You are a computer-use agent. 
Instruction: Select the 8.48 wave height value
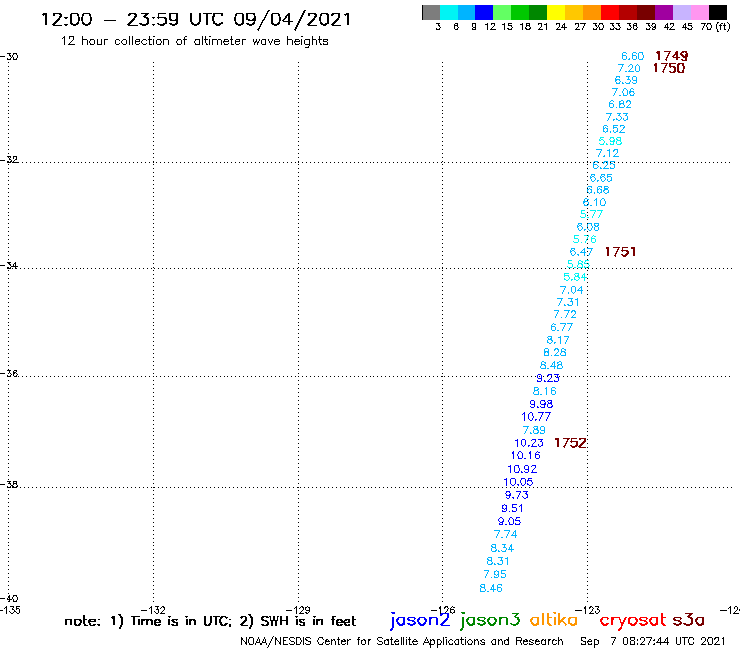(551, 365)
